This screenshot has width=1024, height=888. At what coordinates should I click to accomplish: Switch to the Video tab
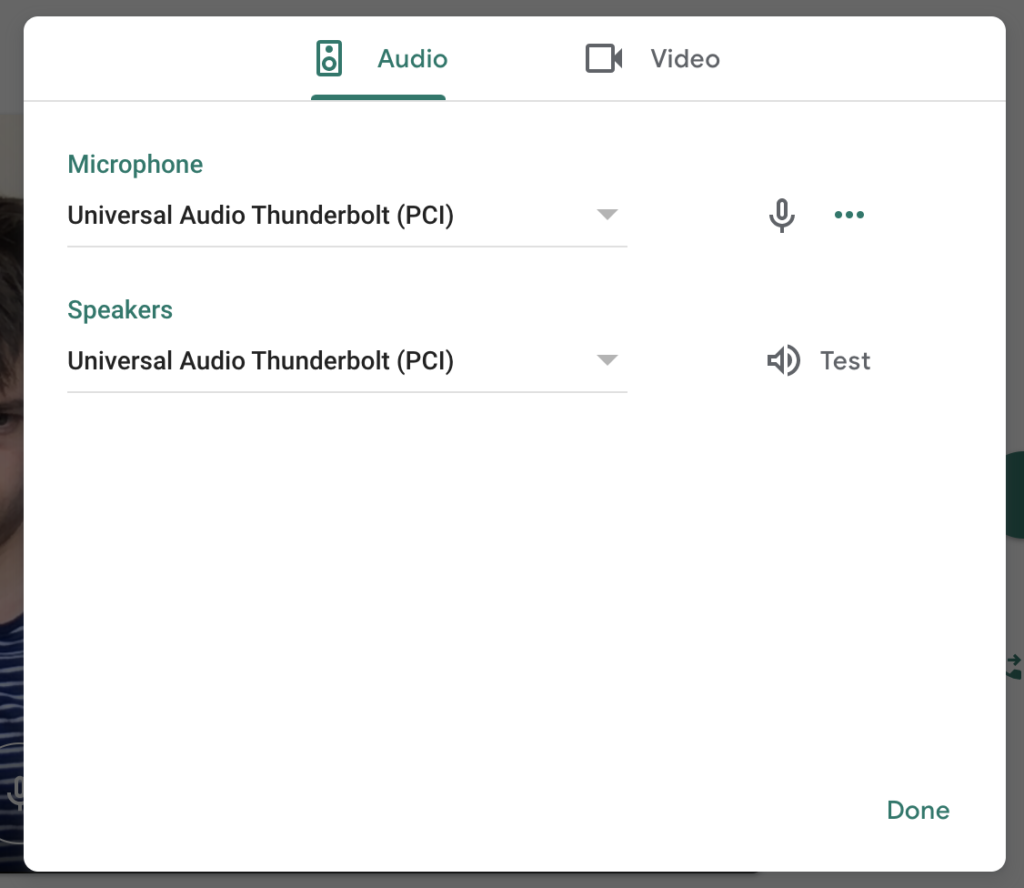click(x=684, y=59)
